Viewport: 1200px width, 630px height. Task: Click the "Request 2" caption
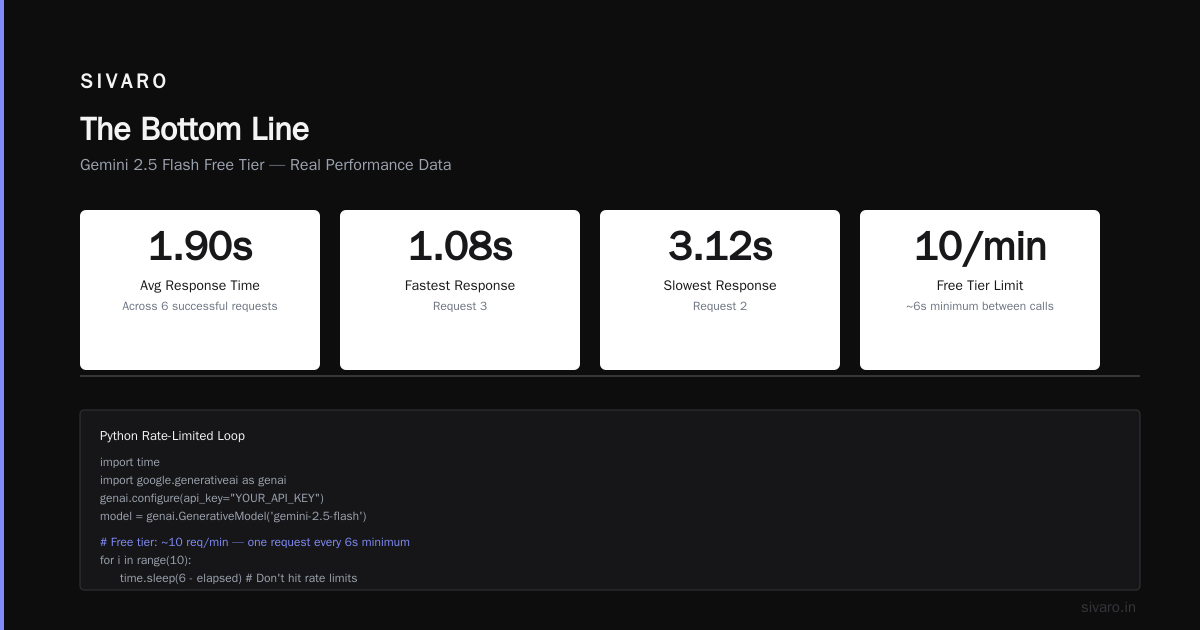tap(720, 306)
